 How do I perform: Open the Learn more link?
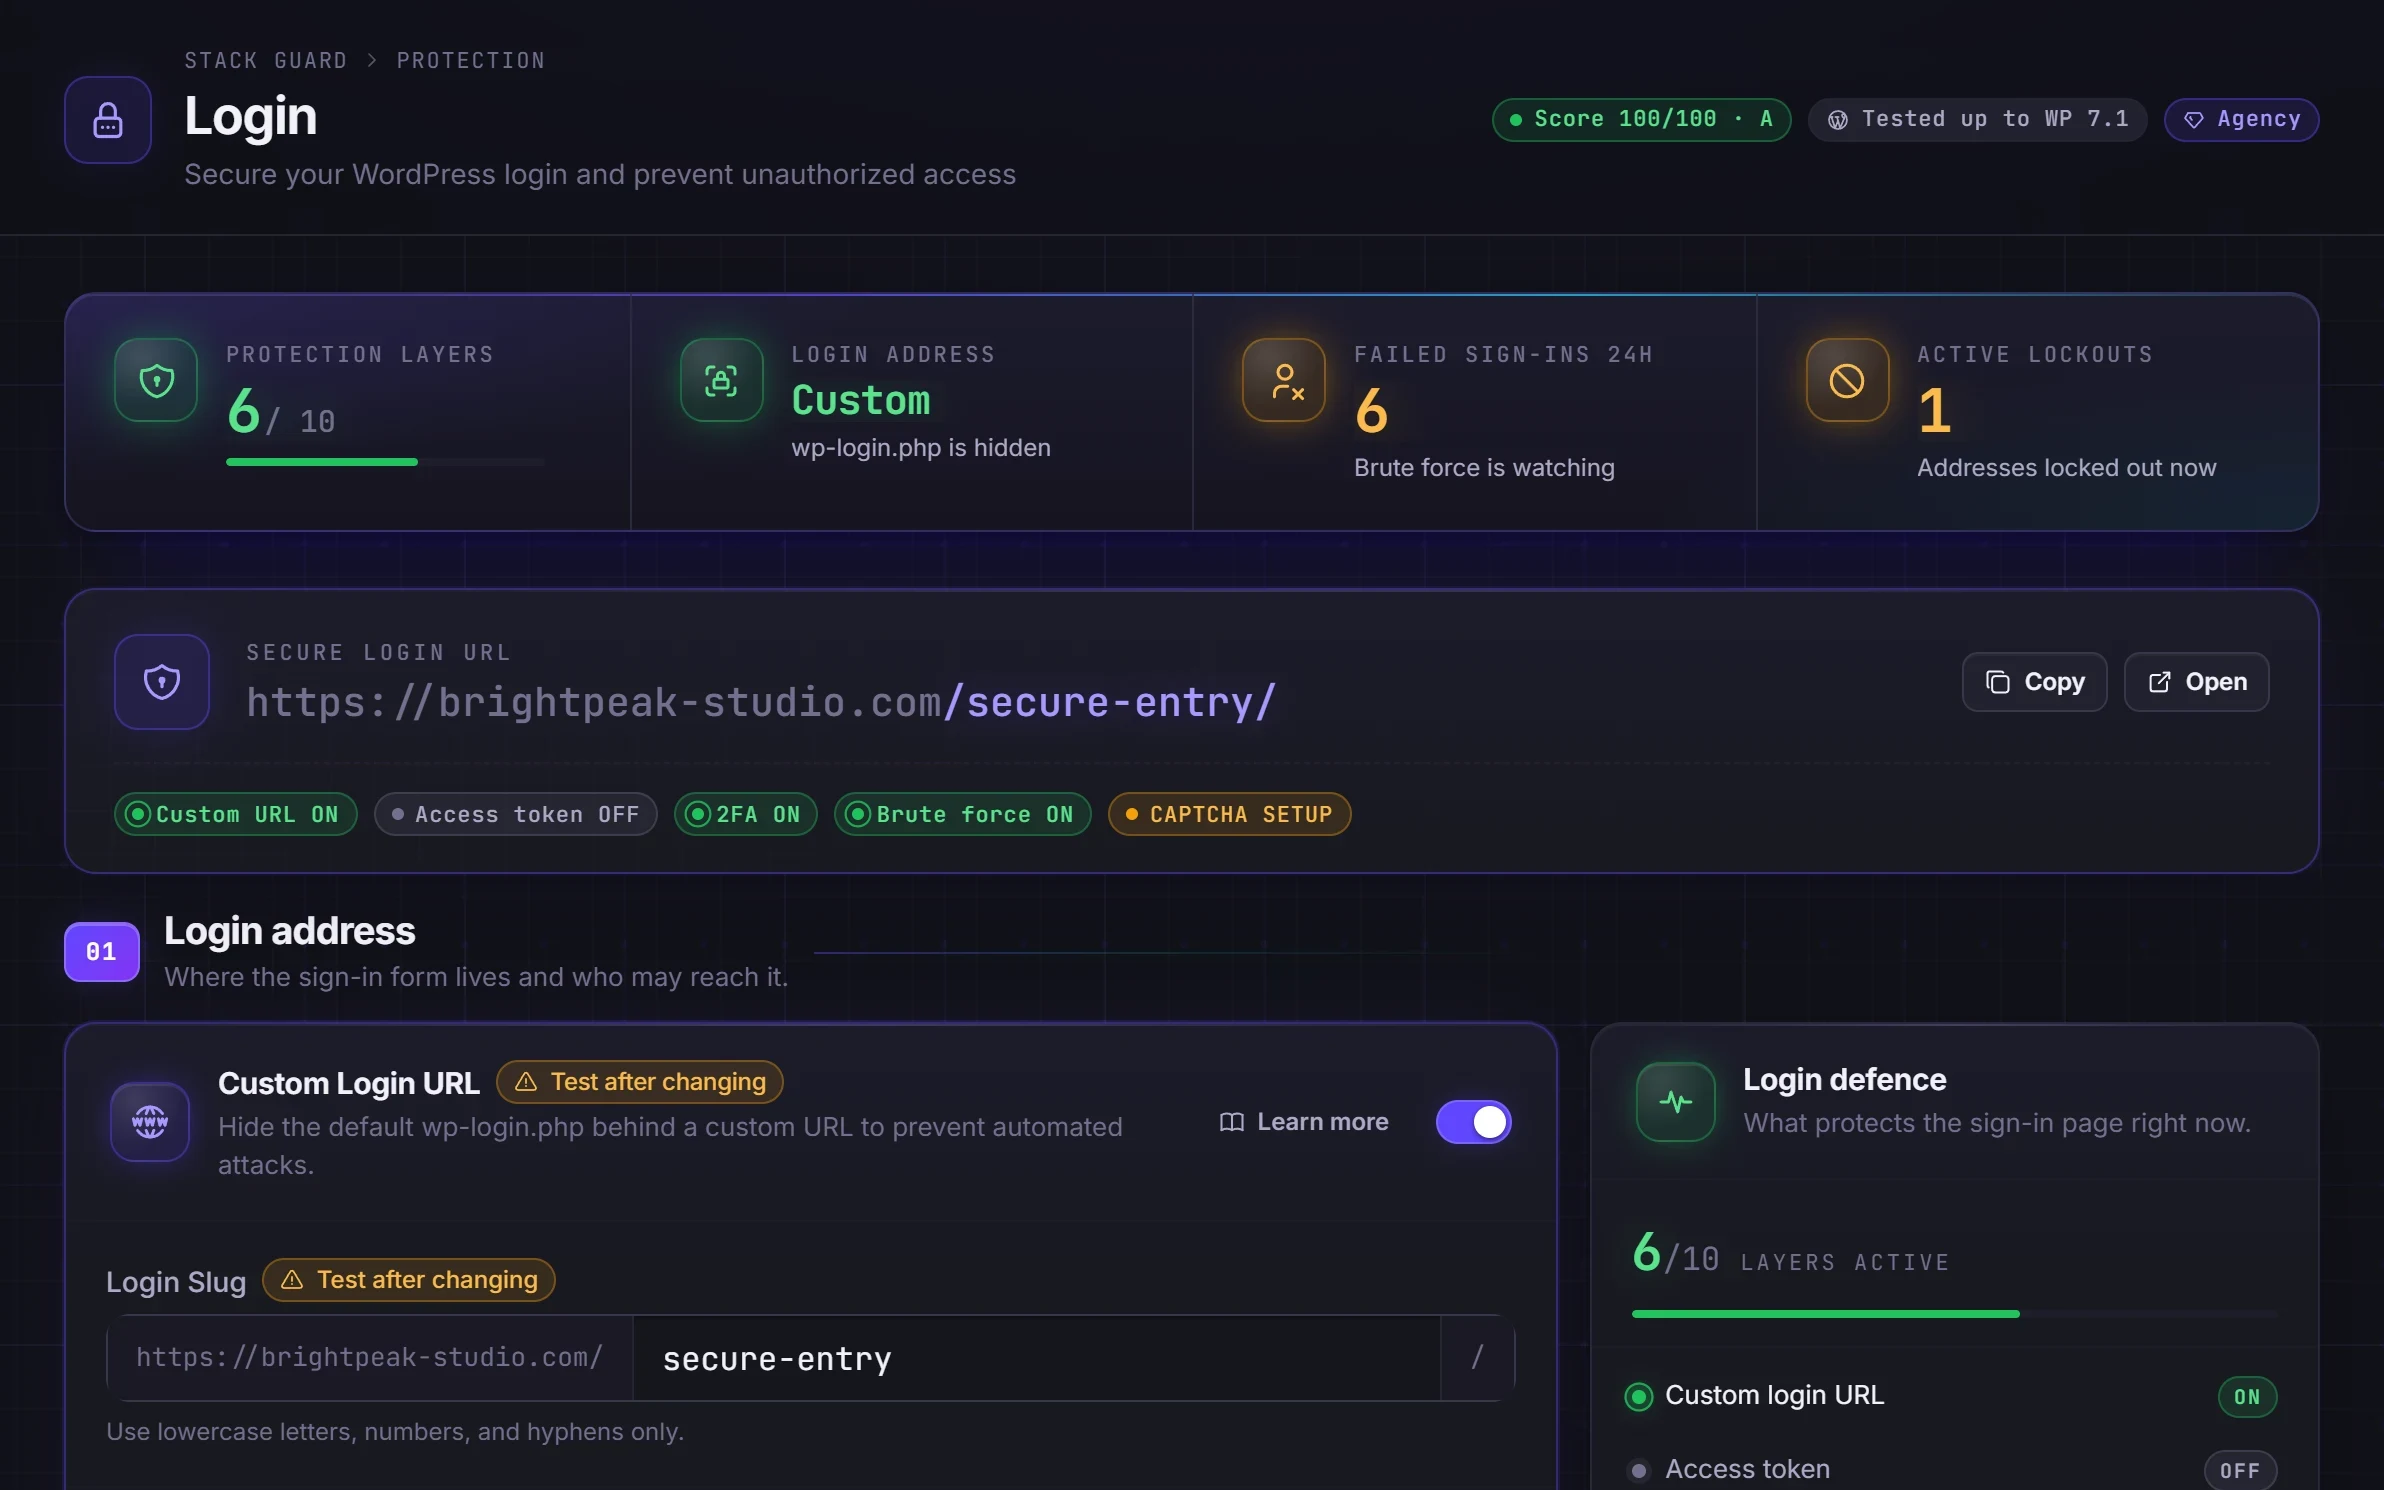click(x=1304, y=1122)
